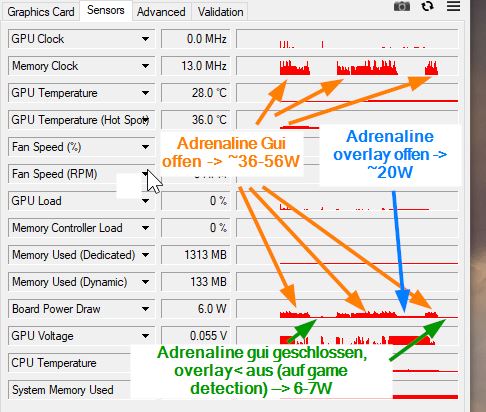
Task: Click the GPU Load history graph
Action: (347, 201)
